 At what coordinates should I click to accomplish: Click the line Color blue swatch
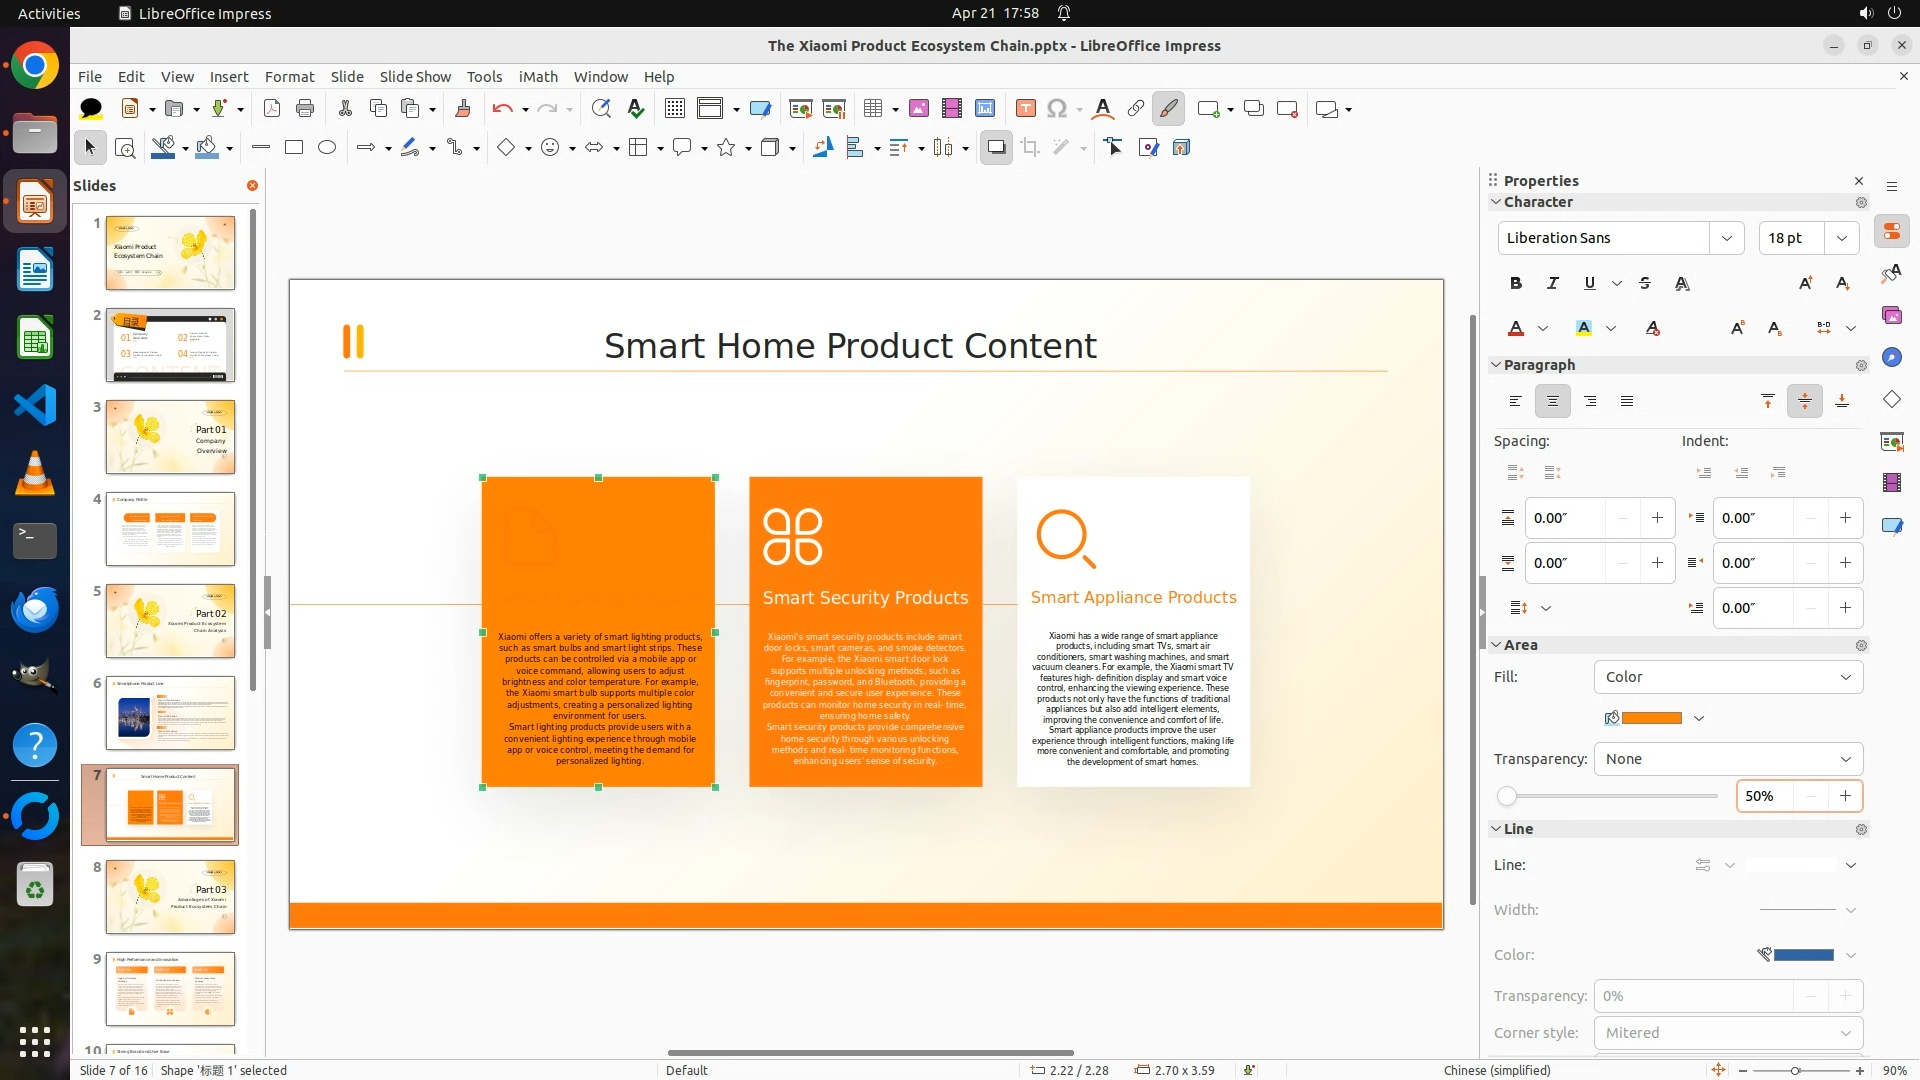coord(1802,955)
